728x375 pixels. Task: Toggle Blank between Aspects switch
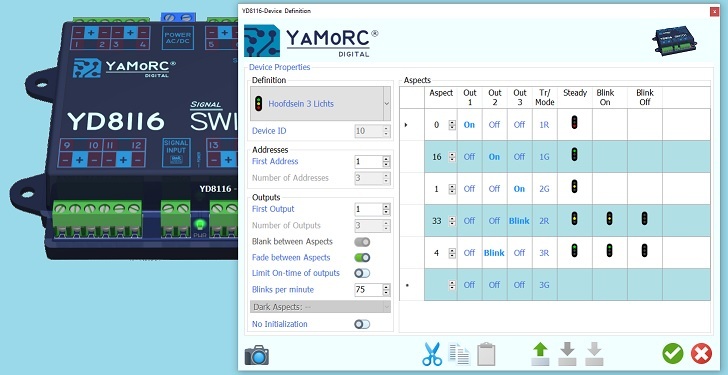362,242
